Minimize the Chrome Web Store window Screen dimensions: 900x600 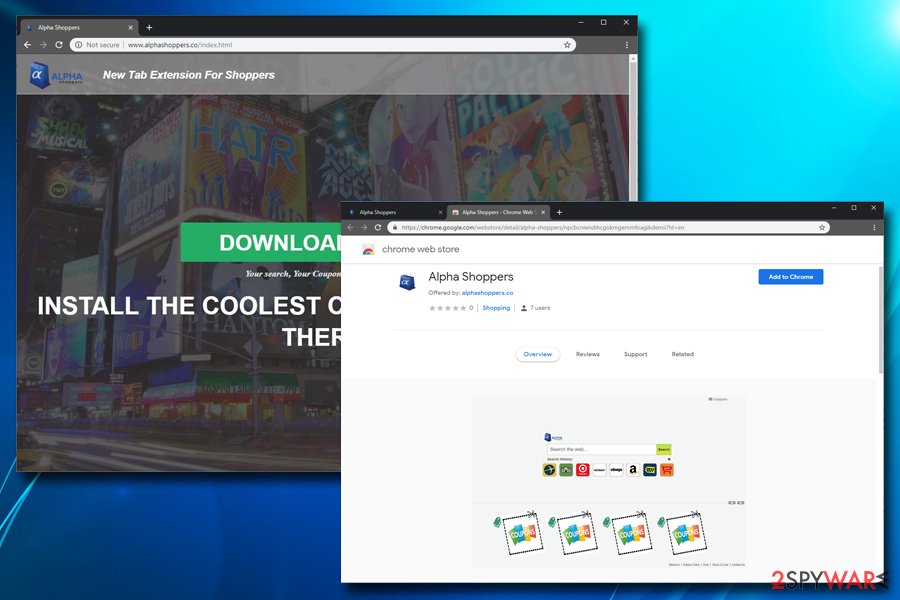tap(834, 208)
